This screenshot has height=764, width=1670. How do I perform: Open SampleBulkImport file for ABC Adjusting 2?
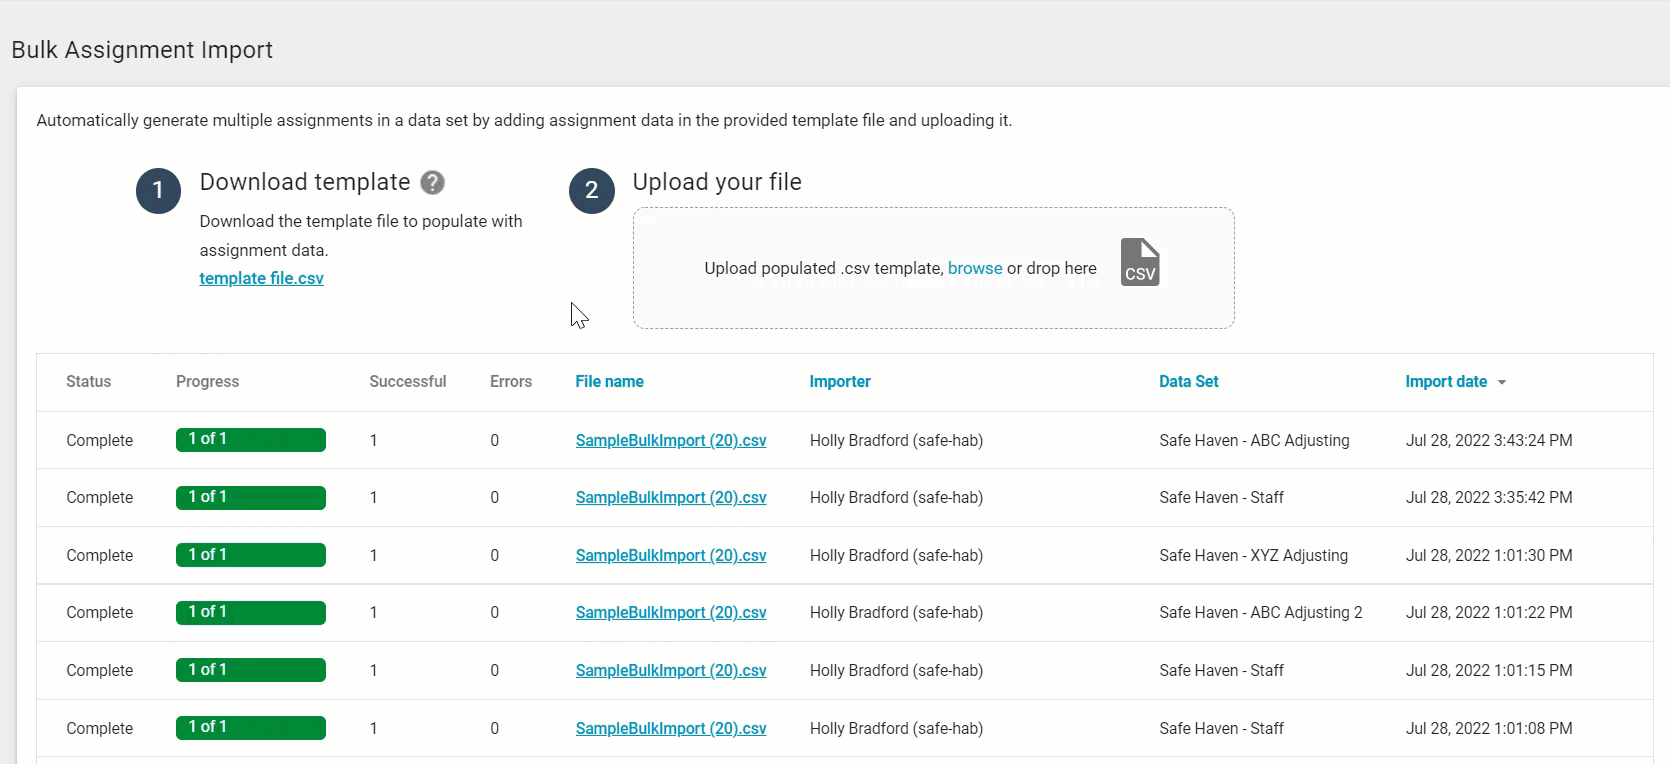pos(670,612)
